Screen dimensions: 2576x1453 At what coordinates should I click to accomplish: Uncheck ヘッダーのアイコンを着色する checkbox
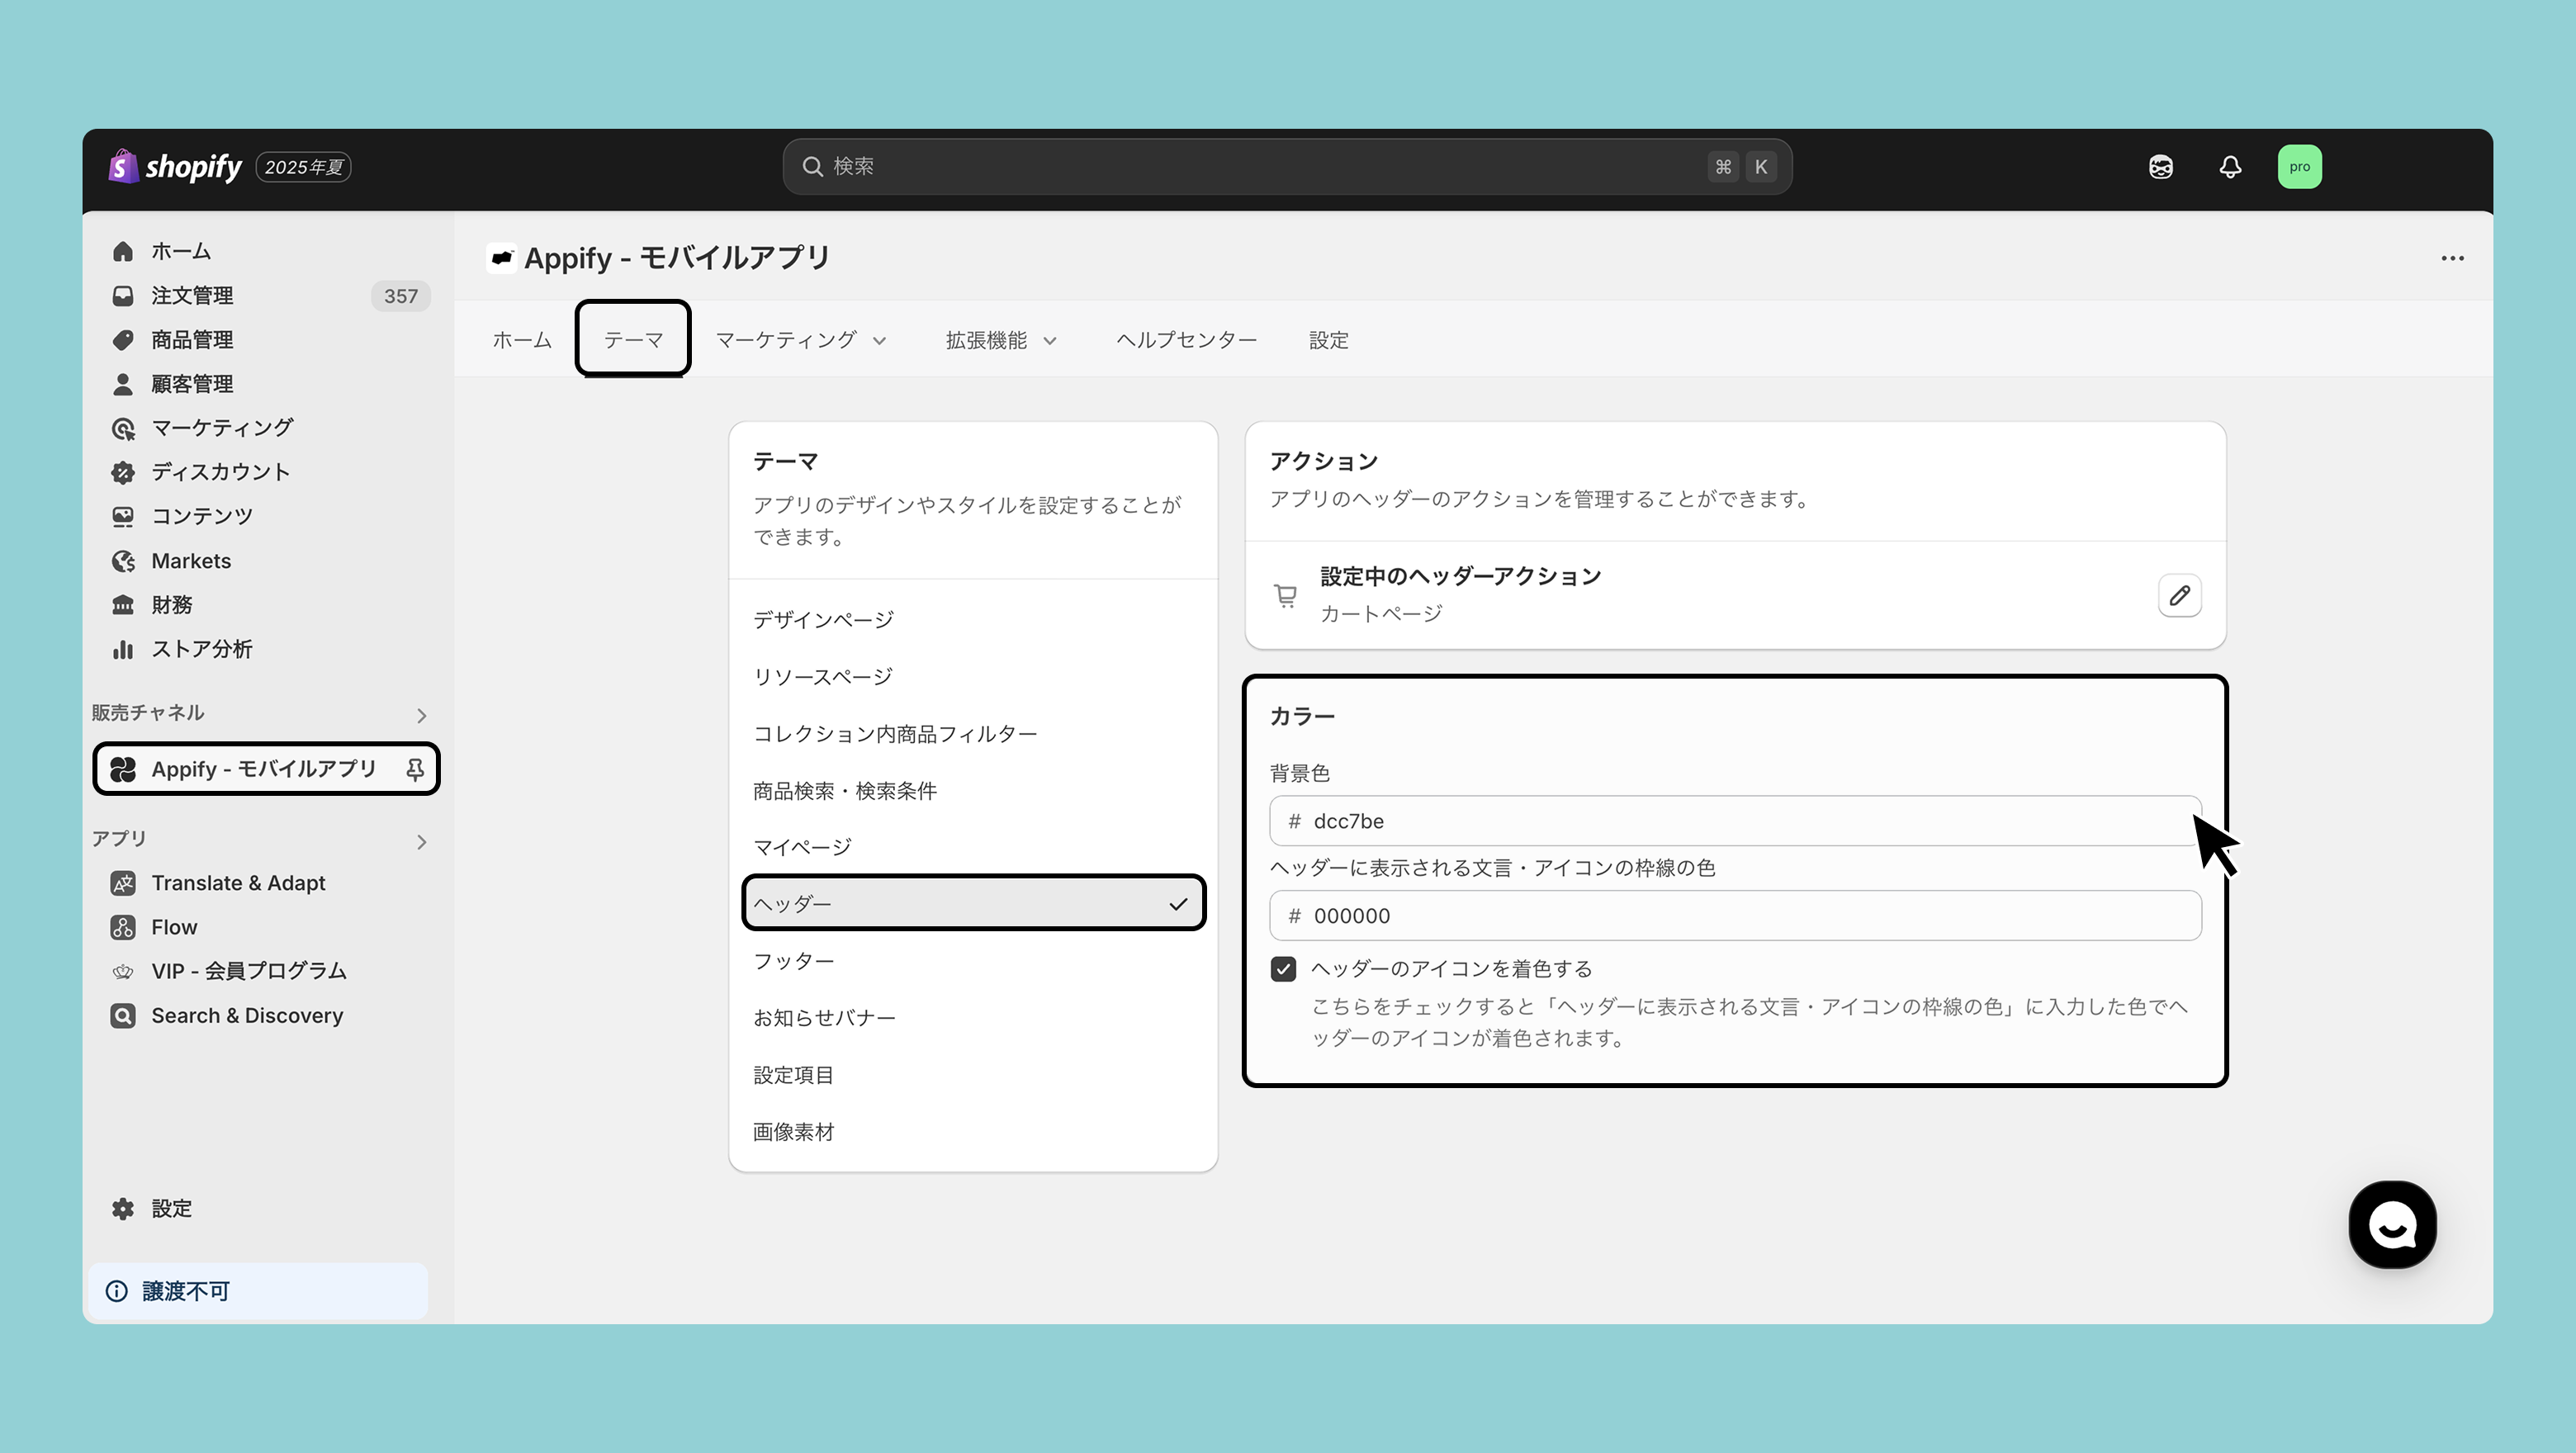pos(1283,969)
